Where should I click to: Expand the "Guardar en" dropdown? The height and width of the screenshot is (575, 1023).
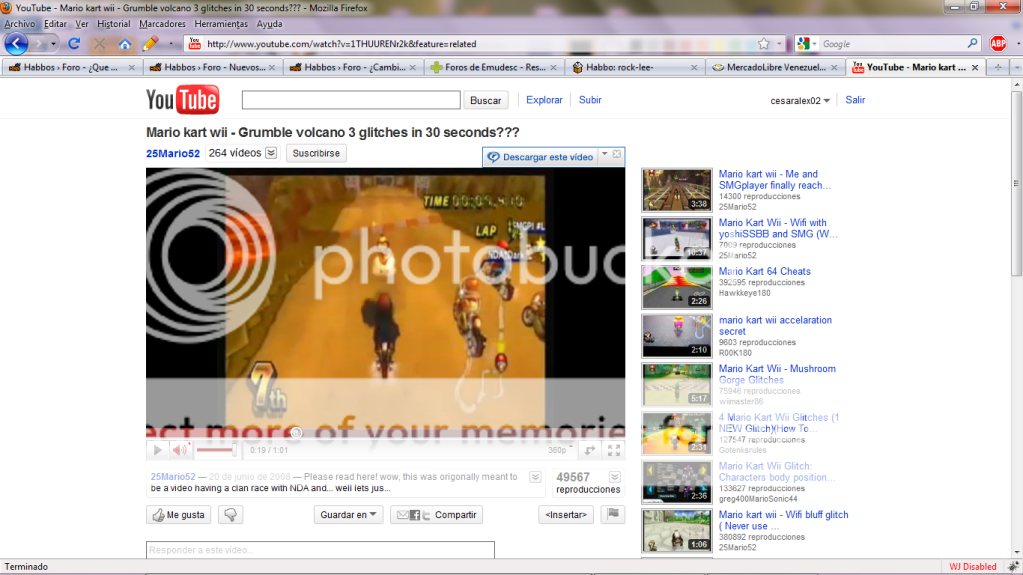[x=348, y=515]
